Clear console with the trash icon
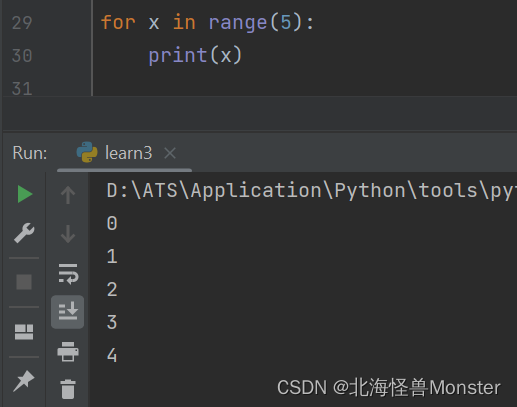The width and height of the screenshot is (517, 407). click(68, 389)
